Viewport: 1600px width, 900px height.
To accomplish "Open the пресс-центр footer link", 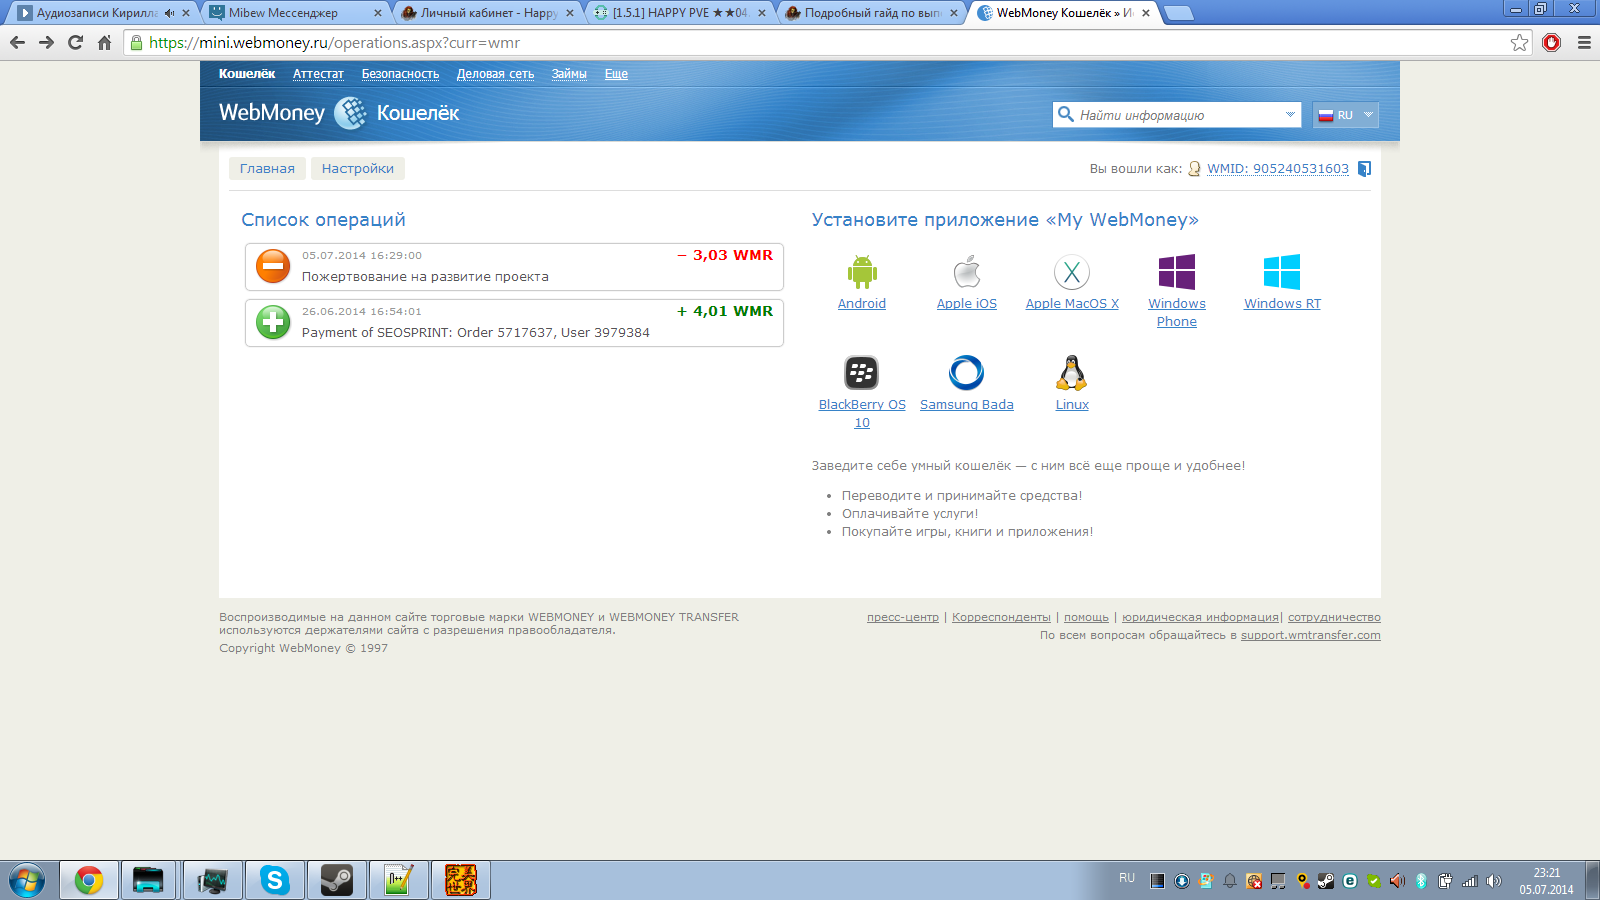I will point(903,617).
